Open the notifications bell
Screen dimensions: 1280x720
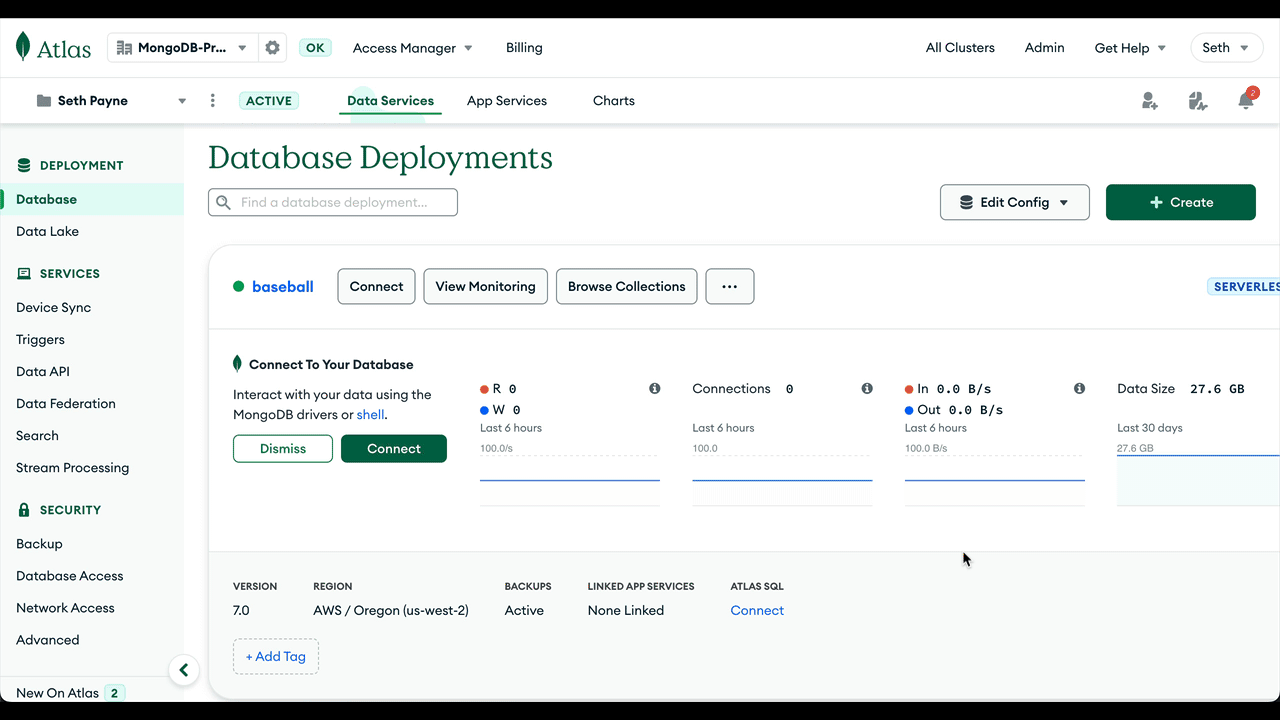click(1246, 100)
